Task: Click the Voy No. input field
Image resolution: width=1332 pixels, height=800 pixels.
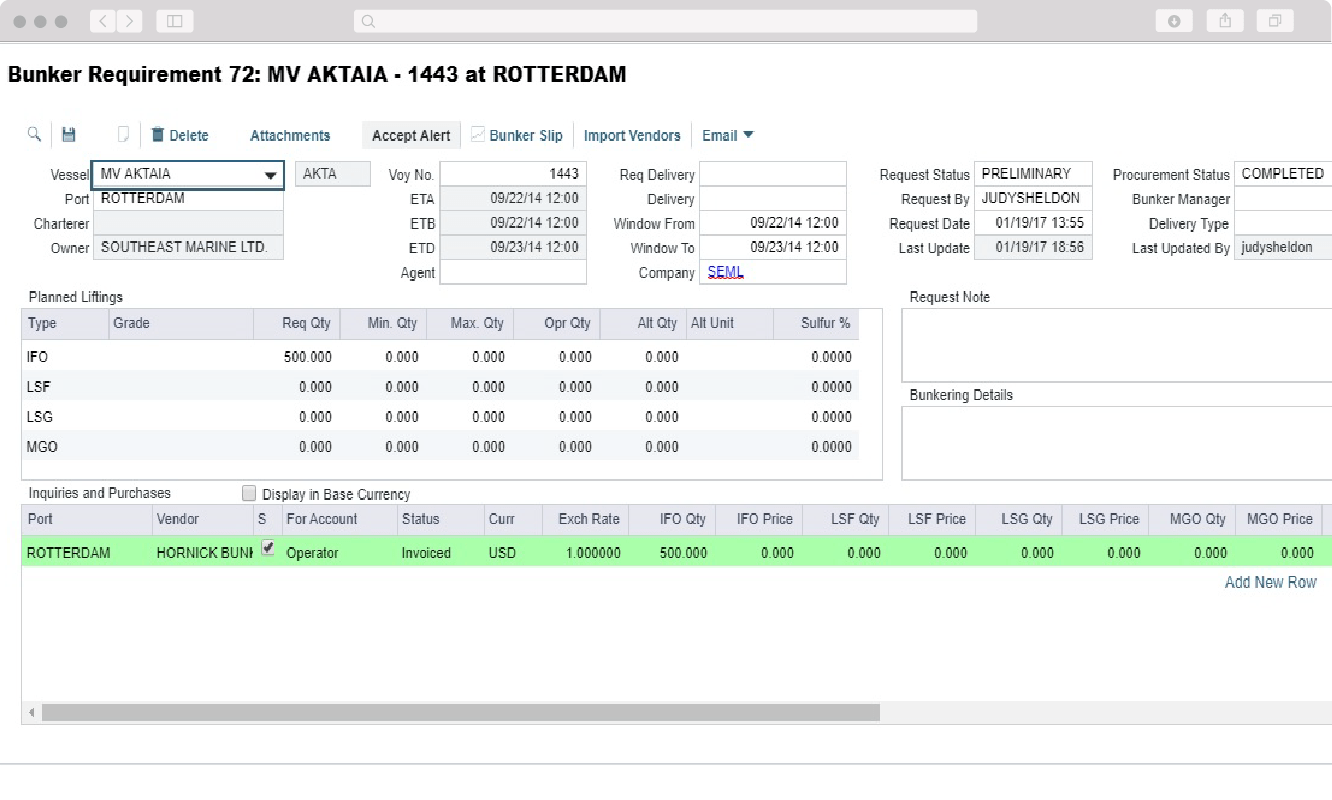Action: (x=513, y=174)
